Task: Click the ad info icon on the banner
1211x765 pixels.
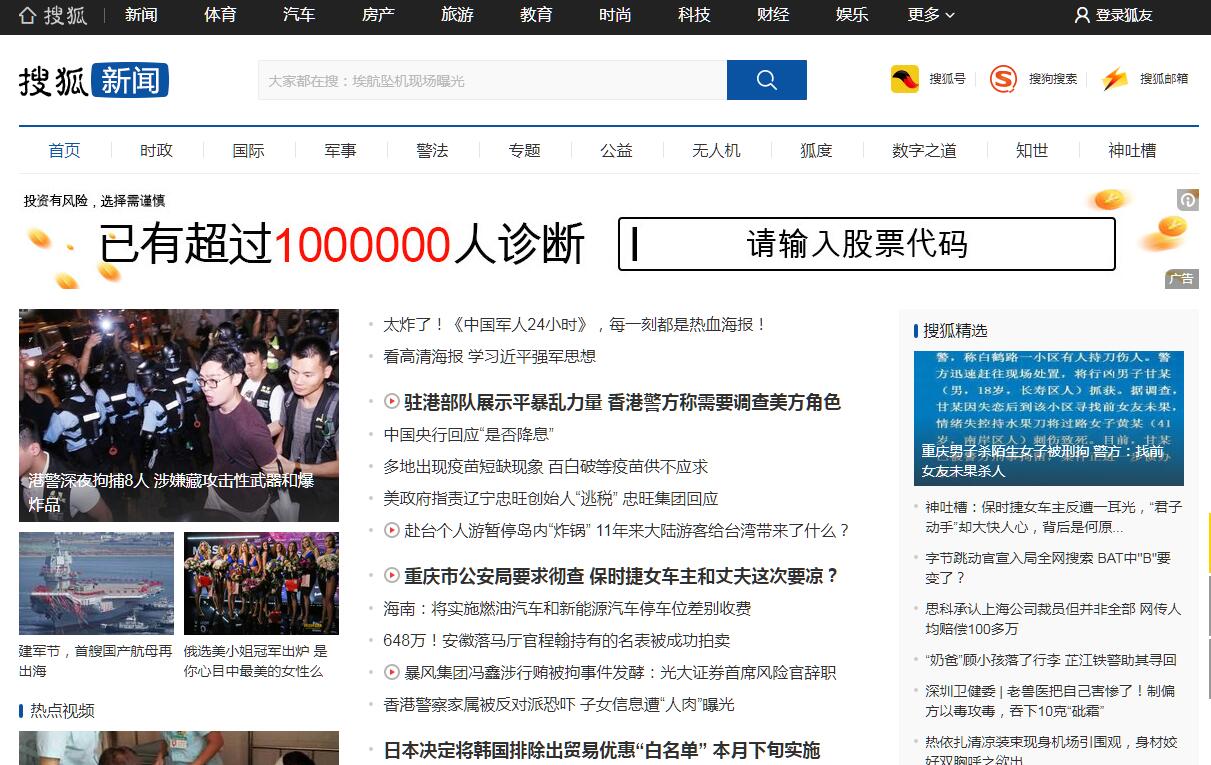Action: [1187, 200]
